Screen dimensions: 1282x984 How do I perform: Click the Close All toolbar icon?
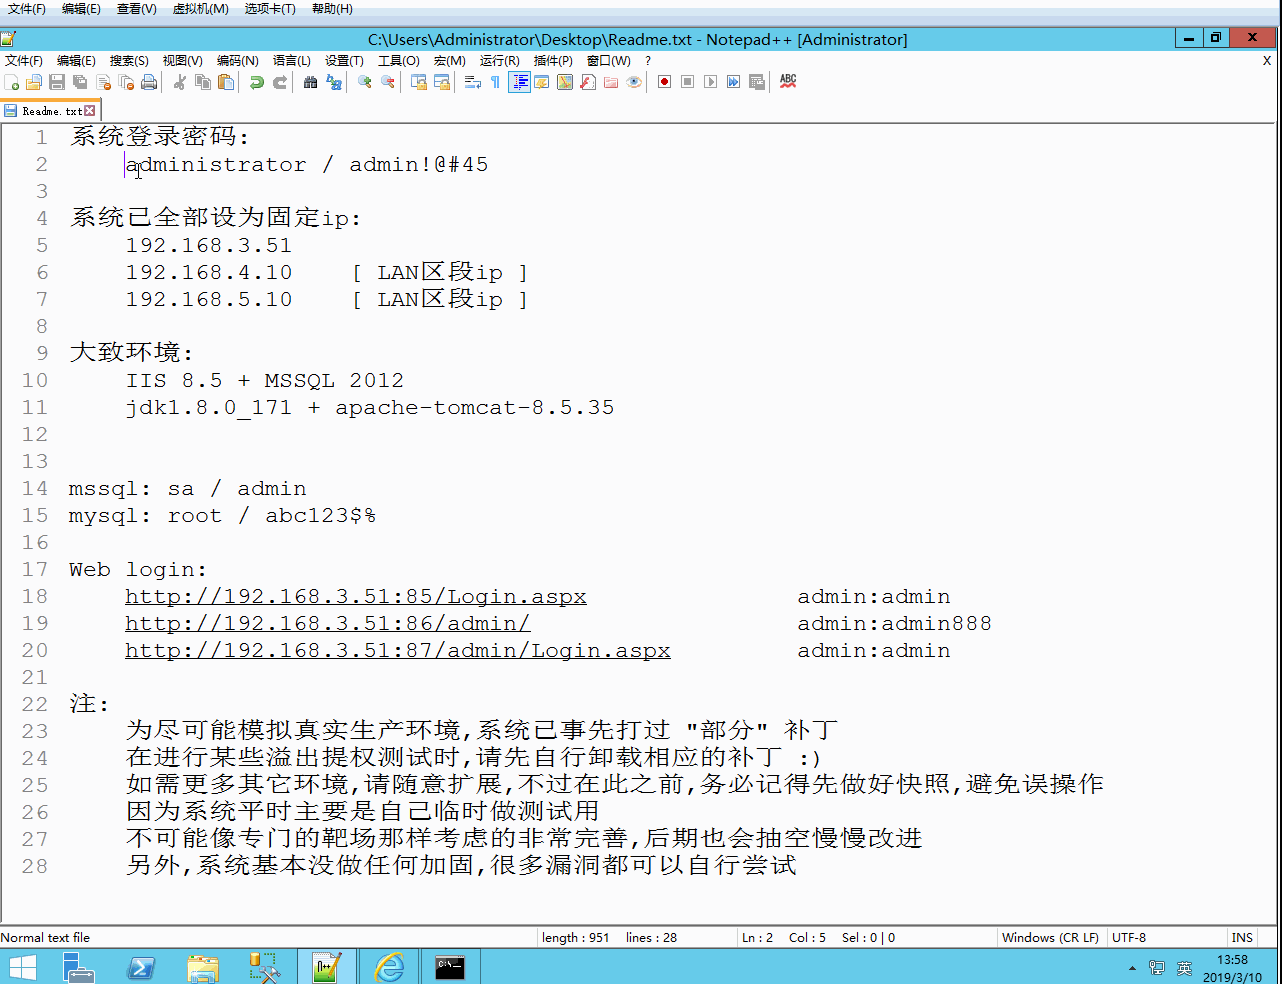coord(126,82)
